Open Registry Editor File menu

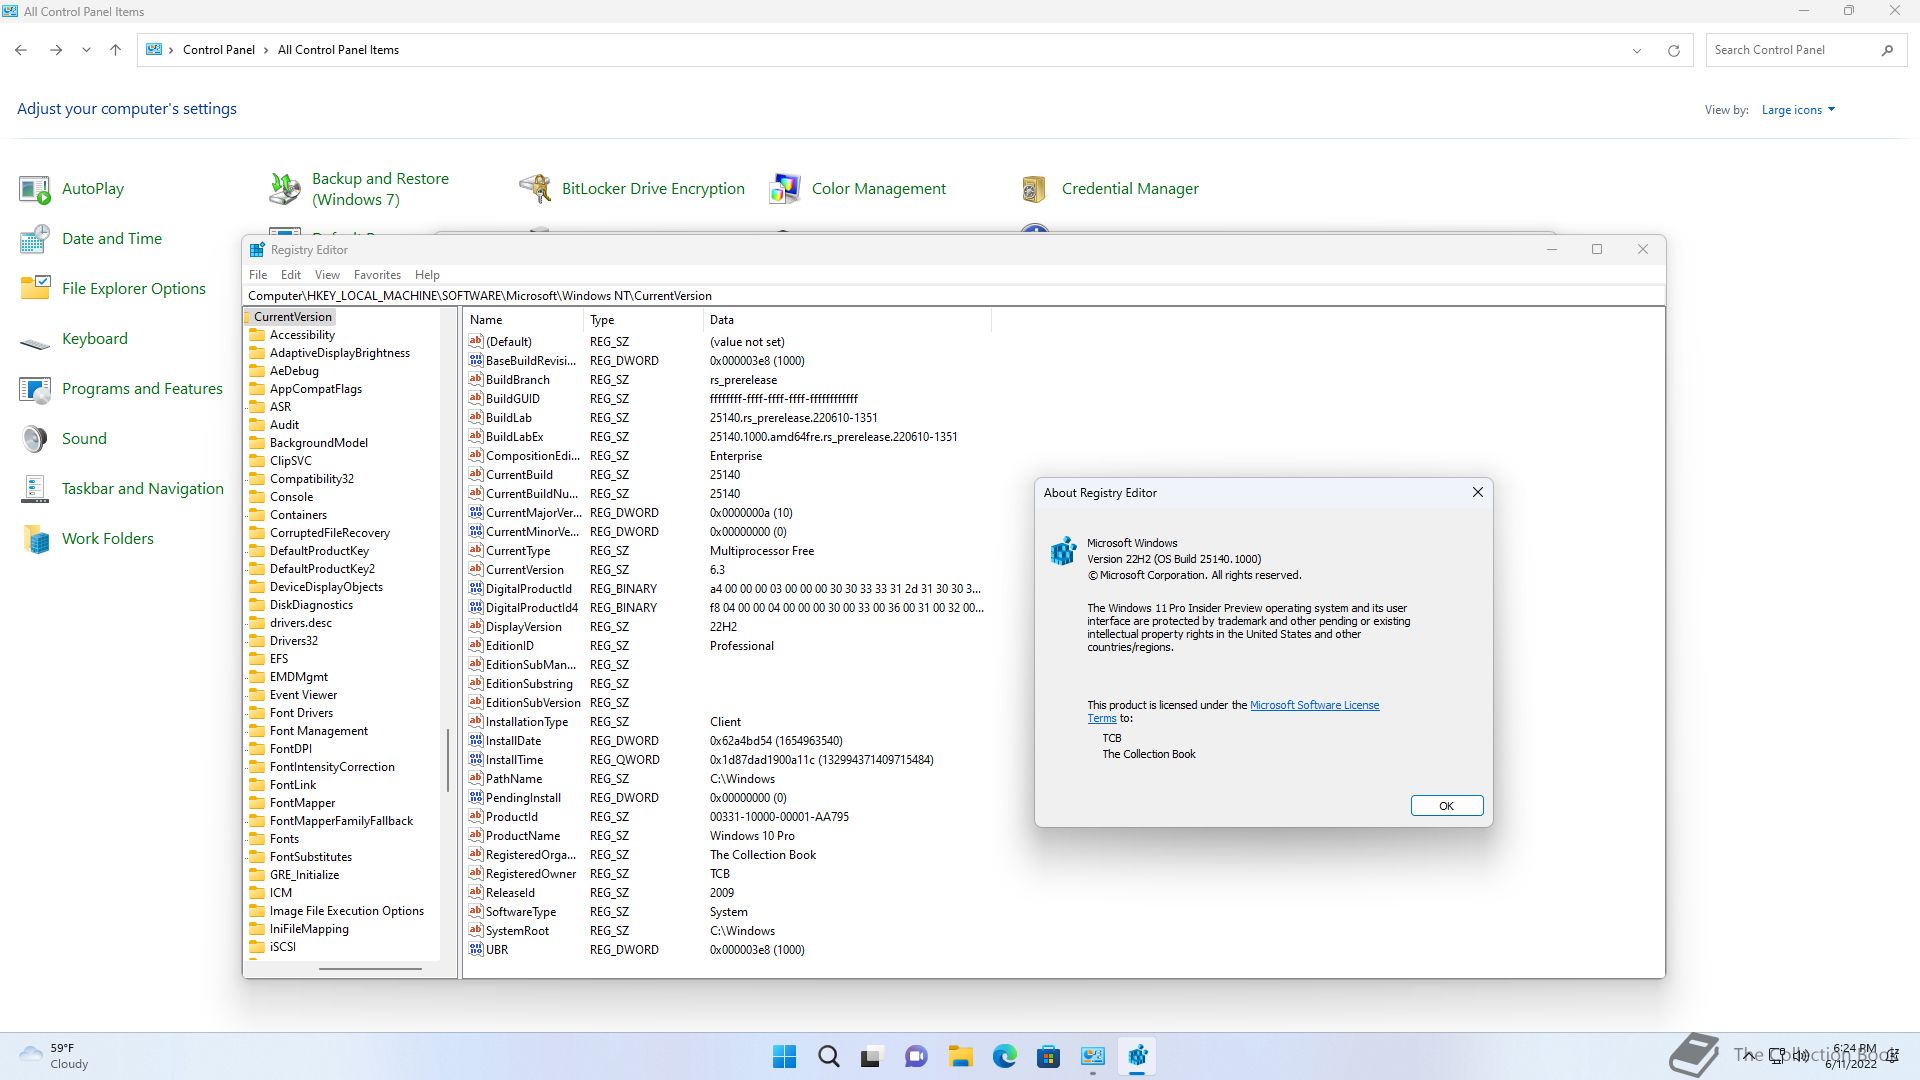click(258, 275)
